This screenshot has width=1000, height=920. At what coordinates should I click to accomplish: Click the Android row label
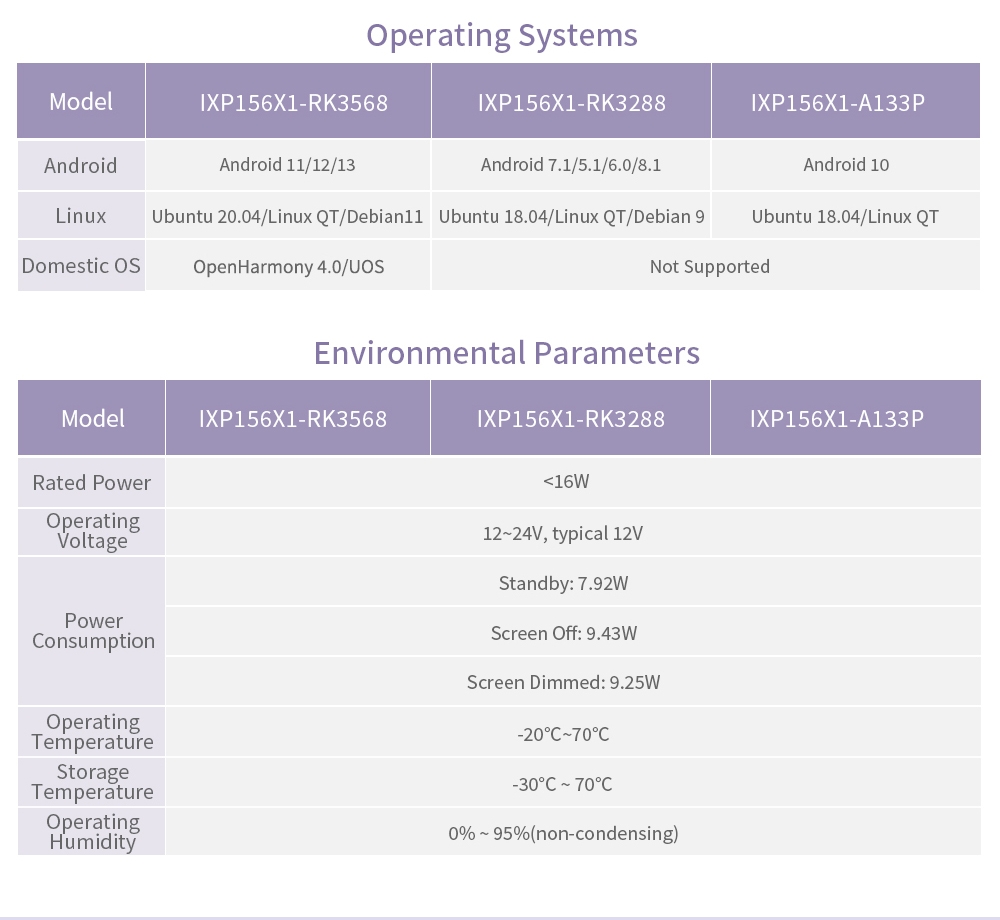[81, 165]
